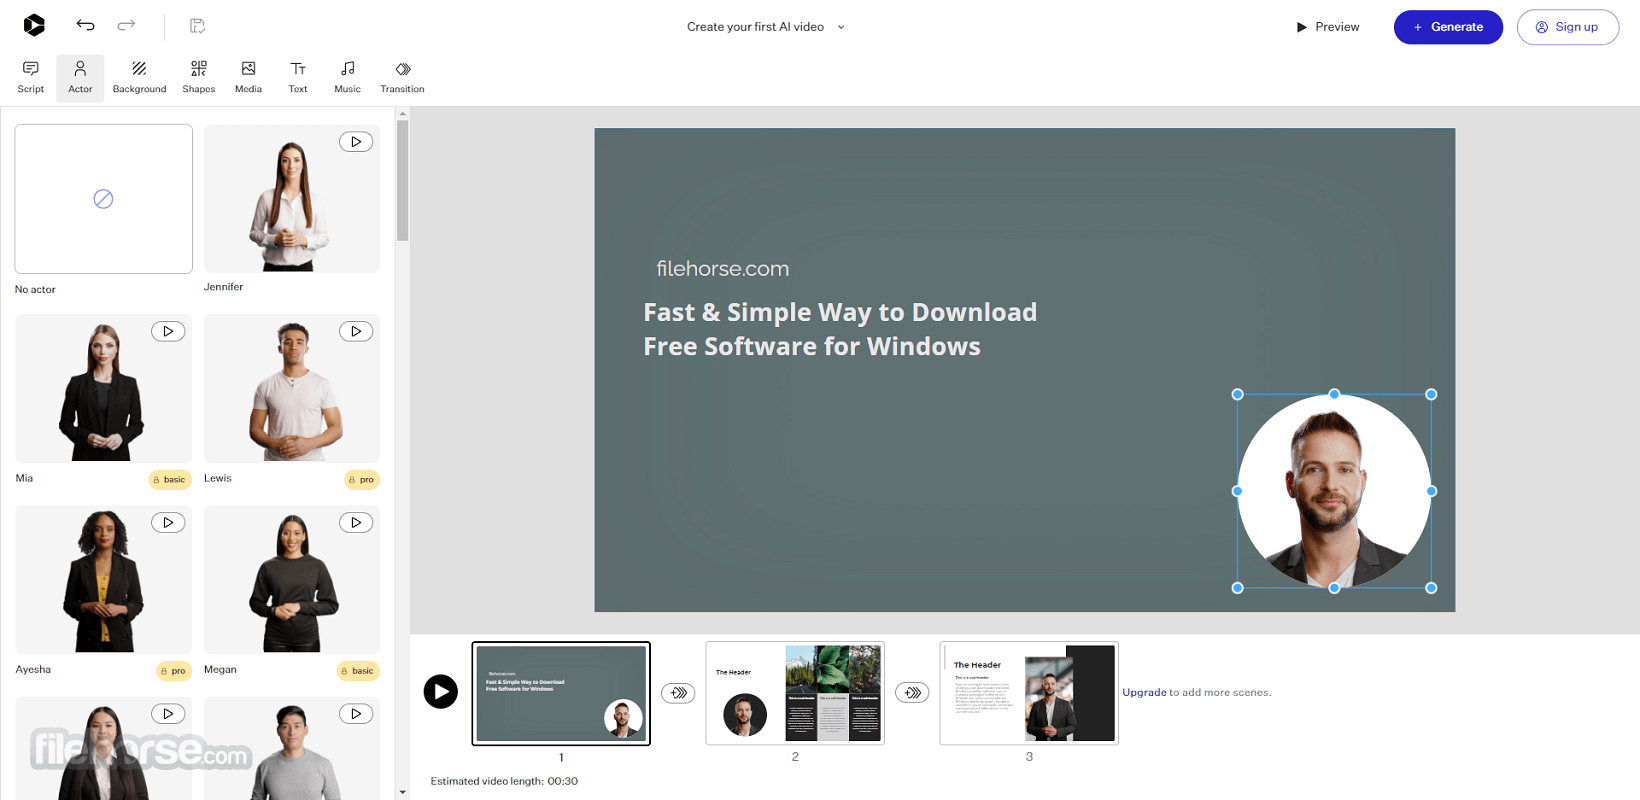Open the Text tab

(x=298, y=77)
